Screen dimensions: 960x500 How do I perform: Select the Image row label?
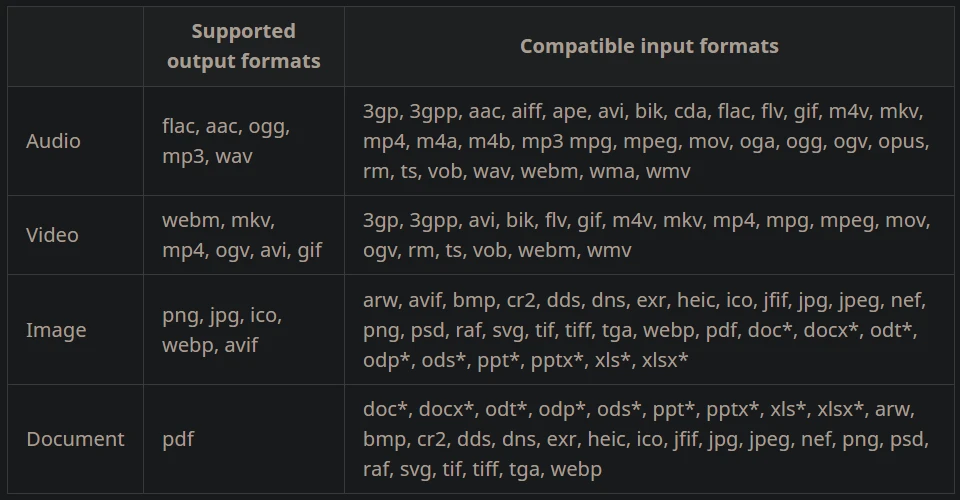55,330
